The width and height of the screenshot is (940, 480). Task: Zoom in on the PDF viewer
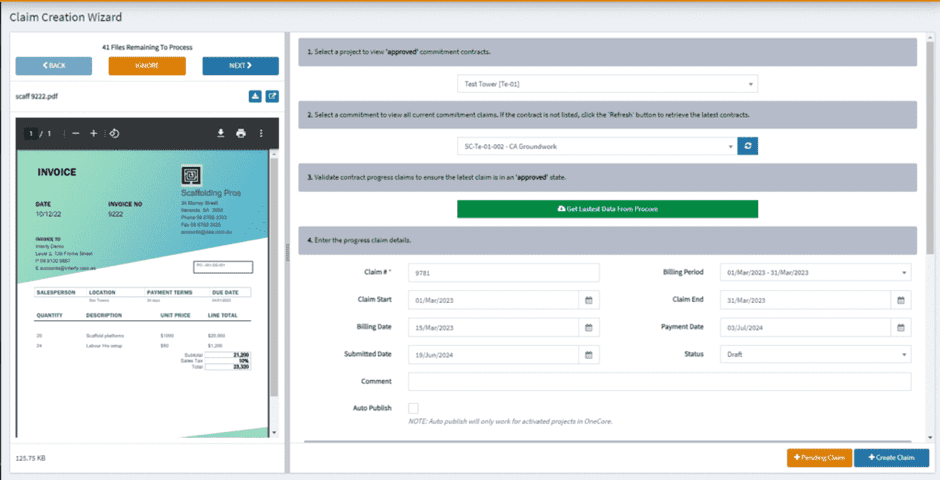click(94, 133)
